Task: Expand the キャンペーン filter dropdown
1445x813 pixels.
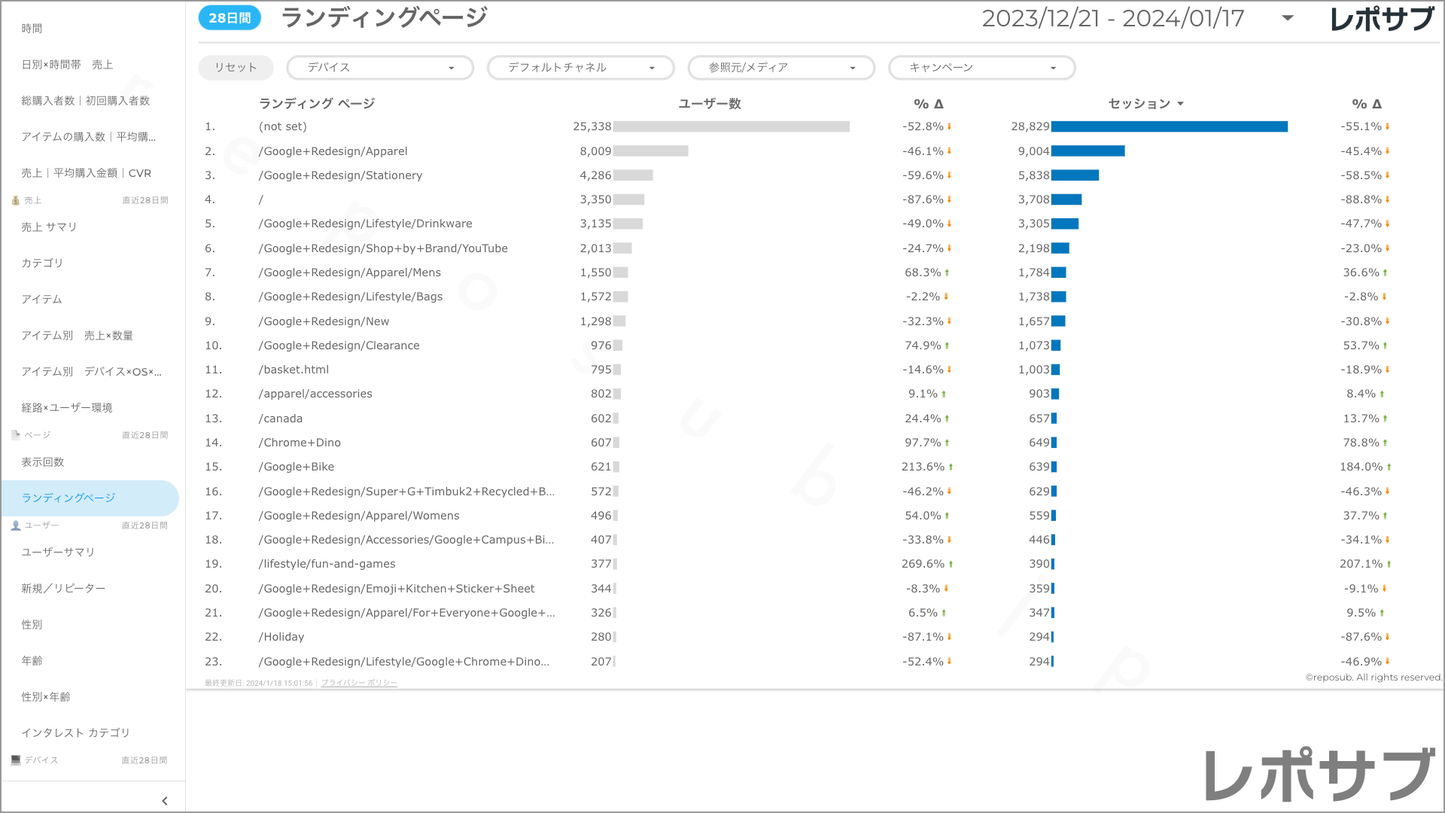Action: pyautogui.click(x=981, y=67)
